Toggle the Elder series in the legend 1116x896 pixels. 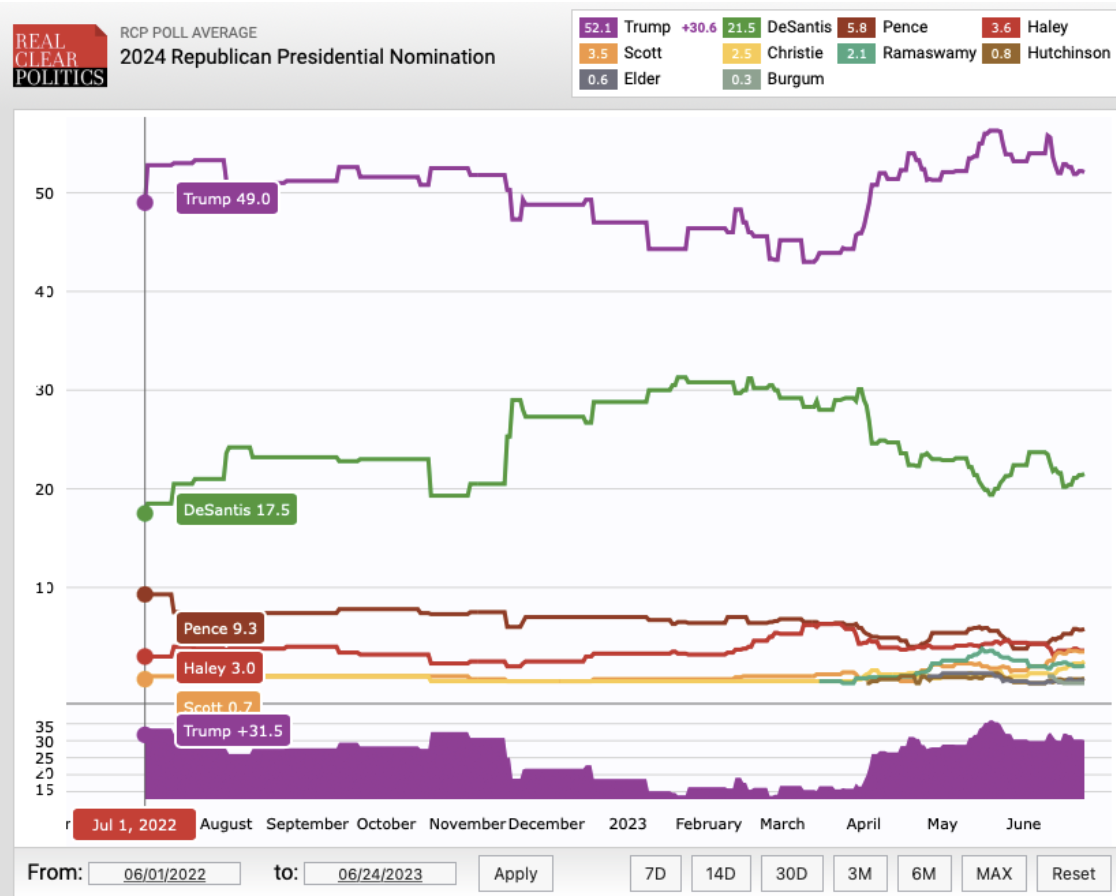(641, 78)
